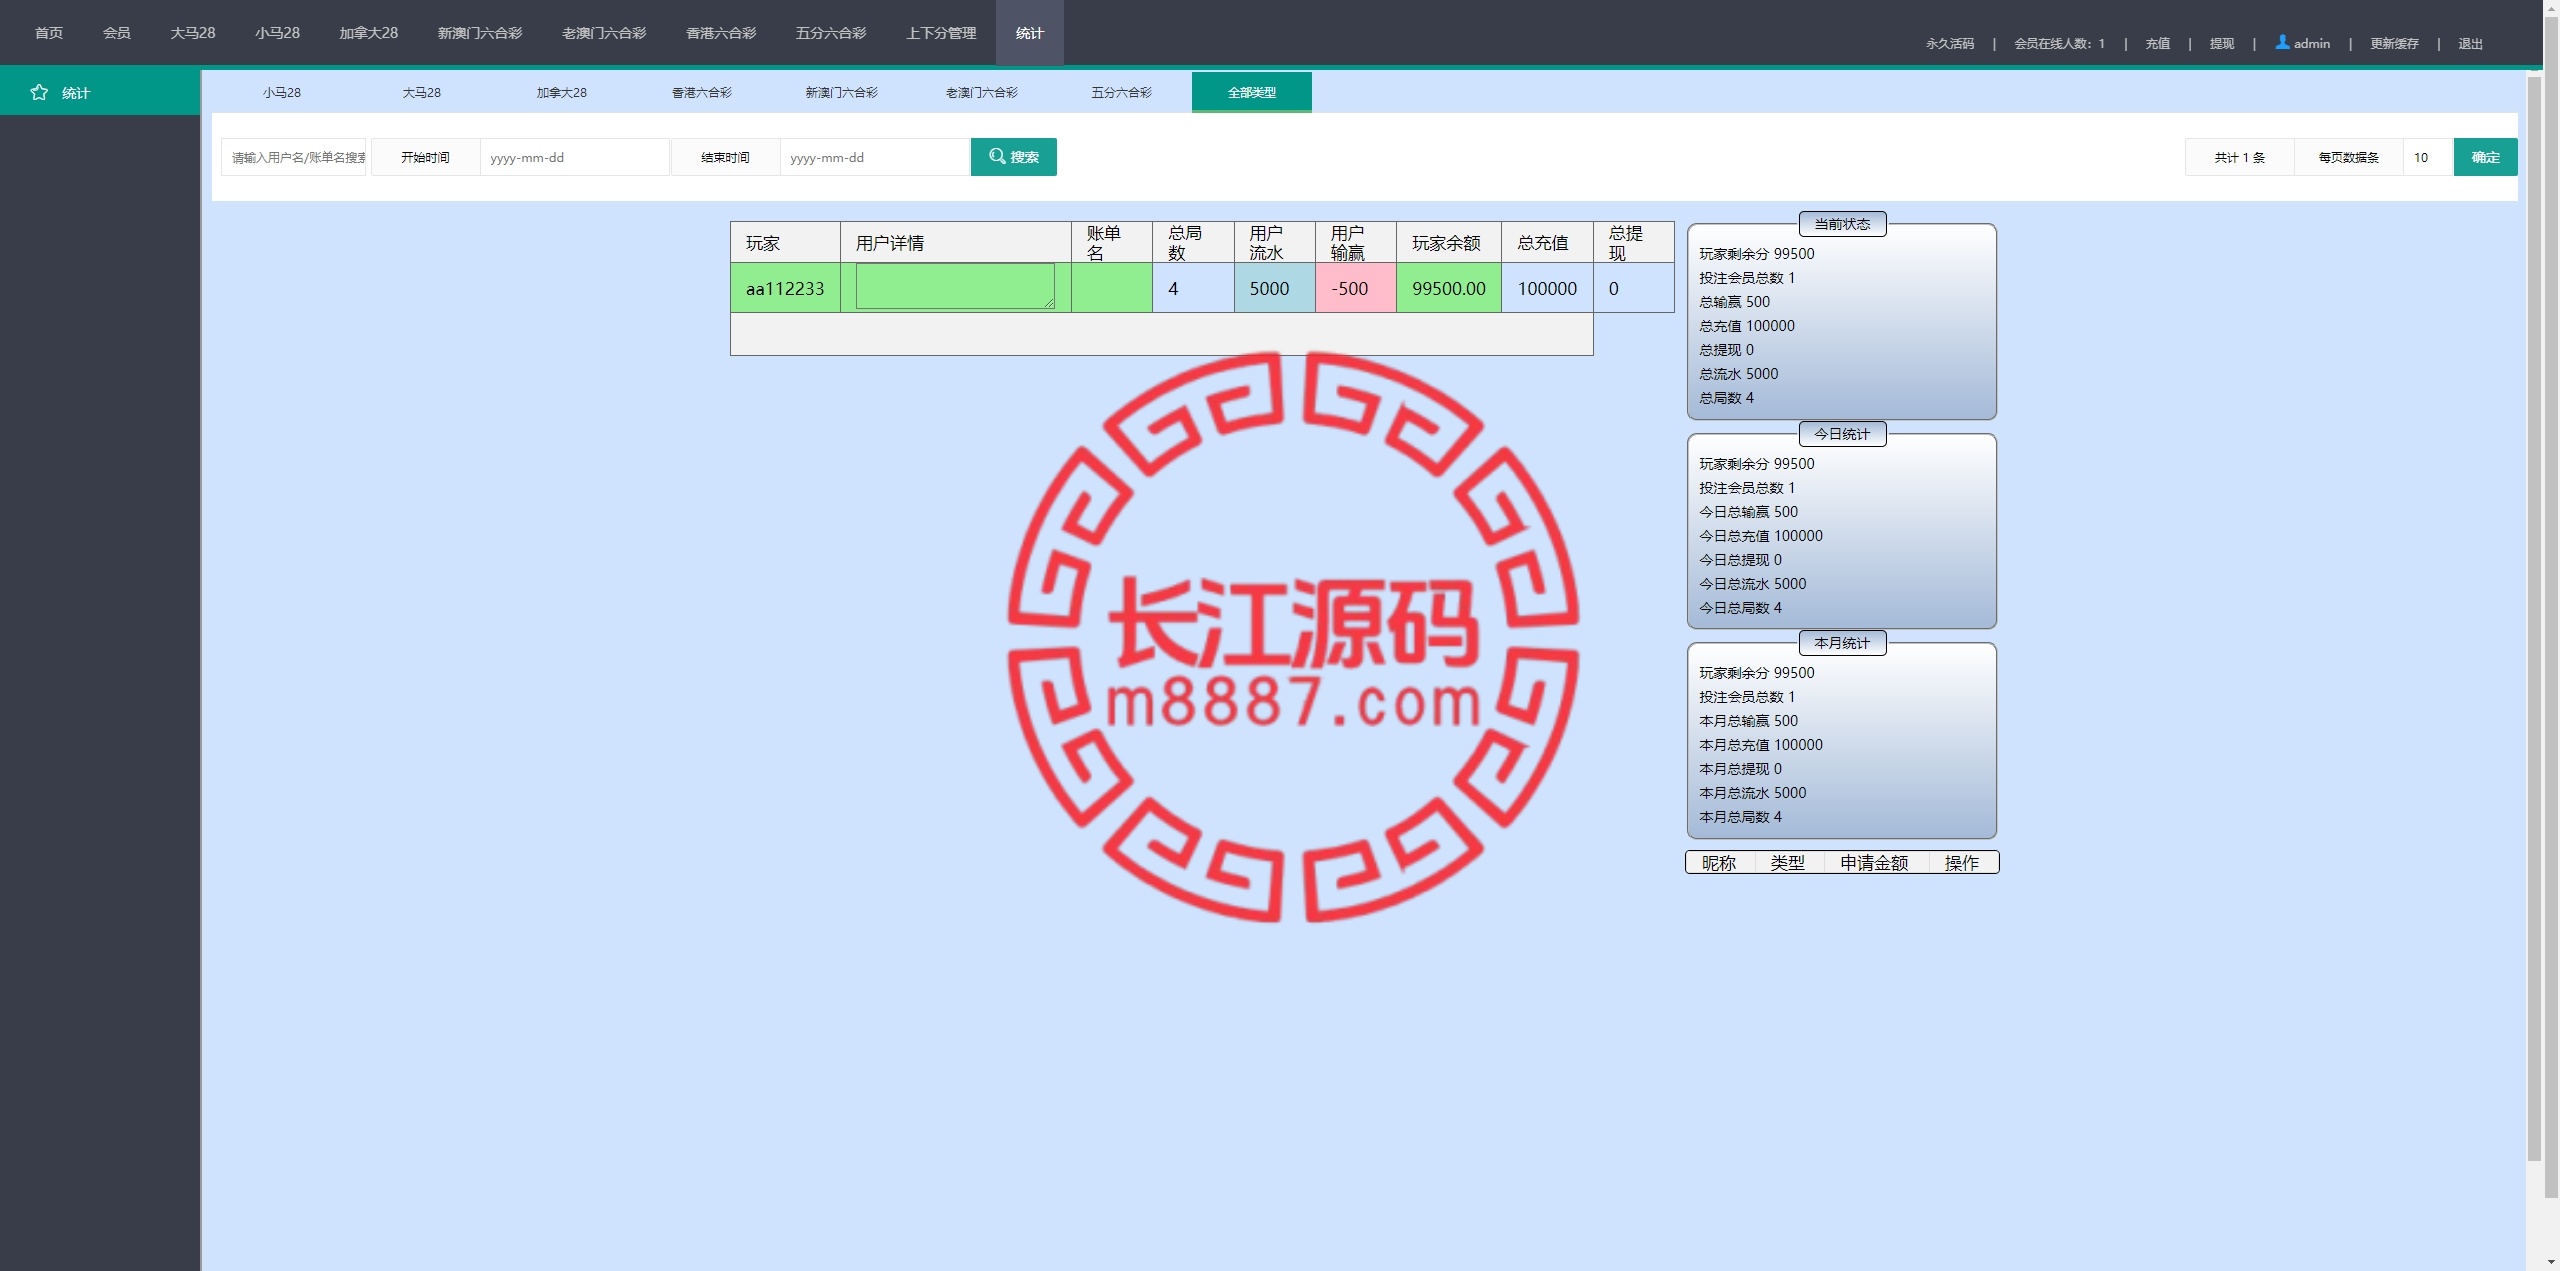The height and width of the screenshot is (1271, 2560).
Task: Click the 确定 button
Action: pos(2486,157)
